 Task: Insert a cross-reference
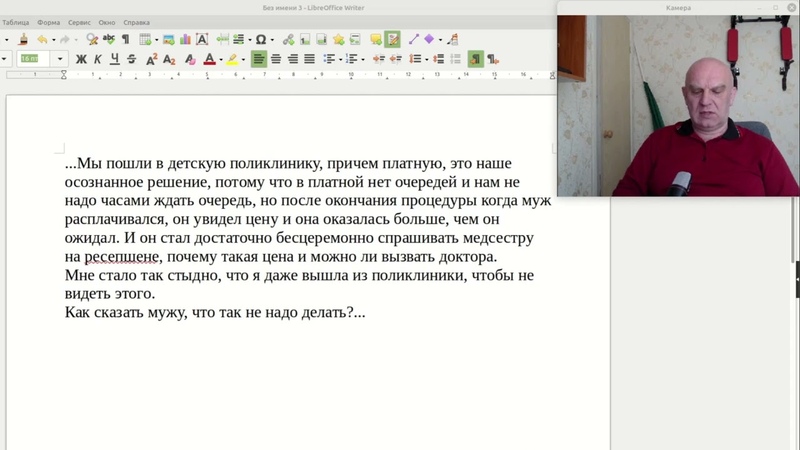click(x=355, y=39)
